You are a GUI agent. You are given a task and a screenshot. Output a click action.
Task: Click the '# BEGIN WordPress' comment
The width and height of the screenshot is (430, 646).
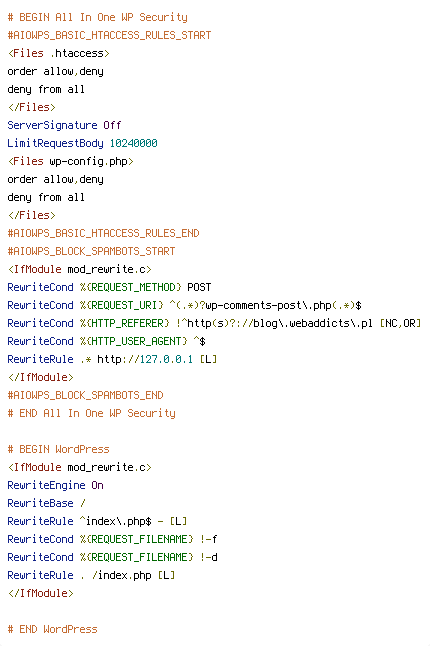[x=58, y=449]
